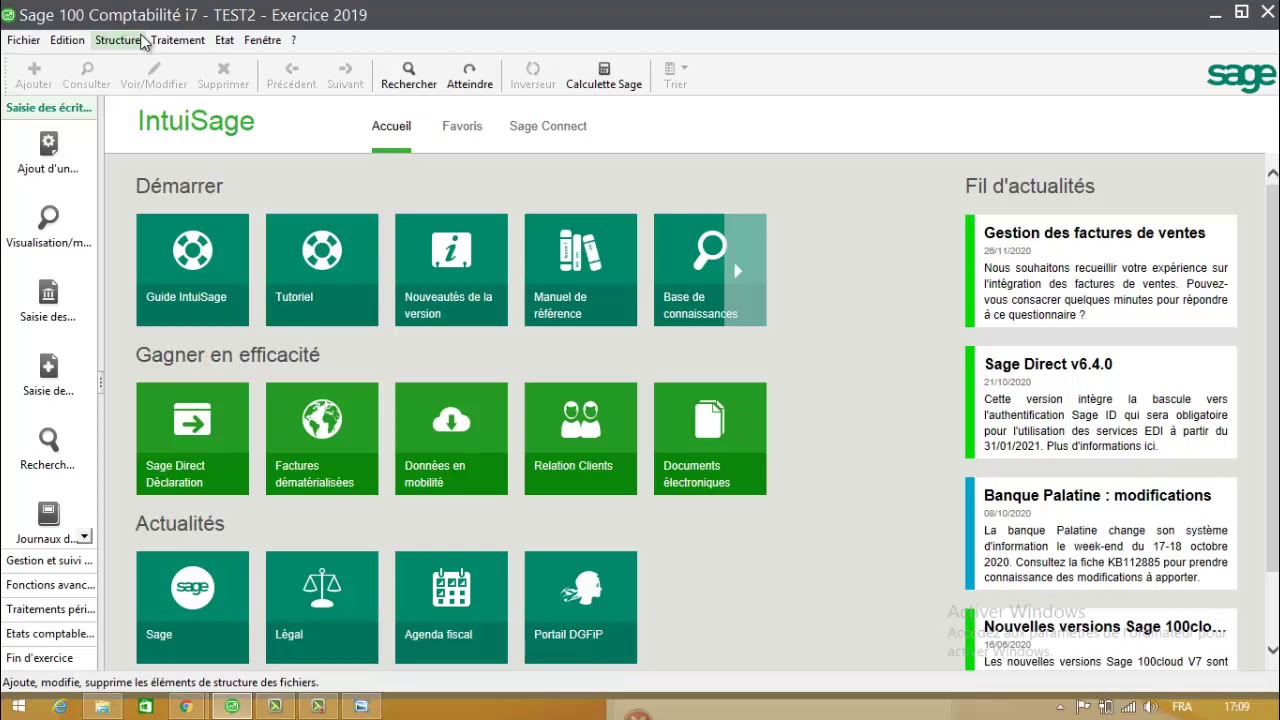
Task: Click the Précédent toolbar arrow
Action: click(291, 75)
